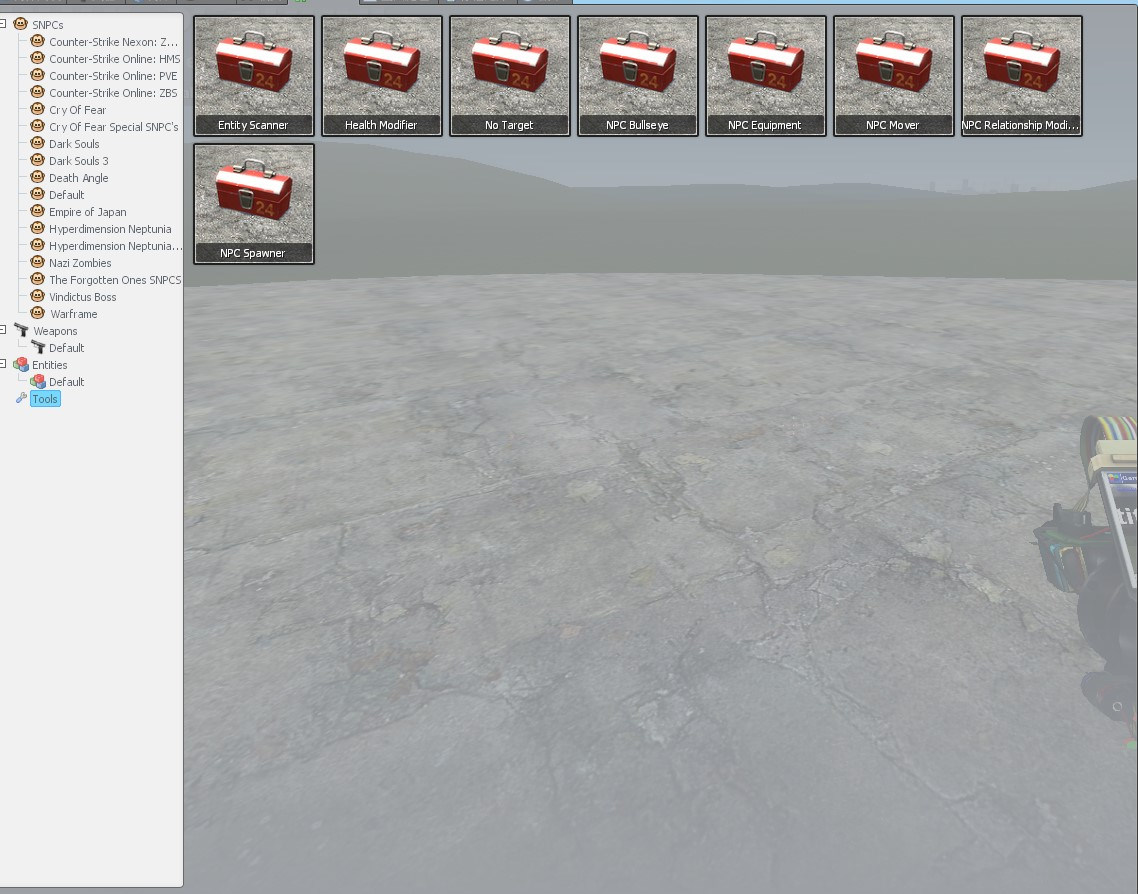Click the Tools item in the tree
The width and height of the screenshot is (1138, 894).
tap(45, 399)
